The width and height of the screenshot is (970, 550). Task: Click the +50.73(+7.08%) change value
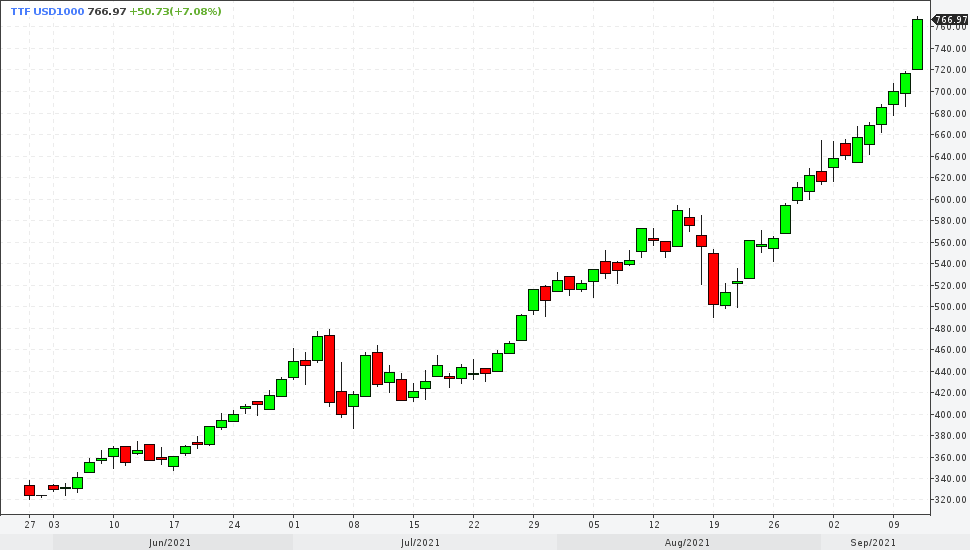point(175,11)
